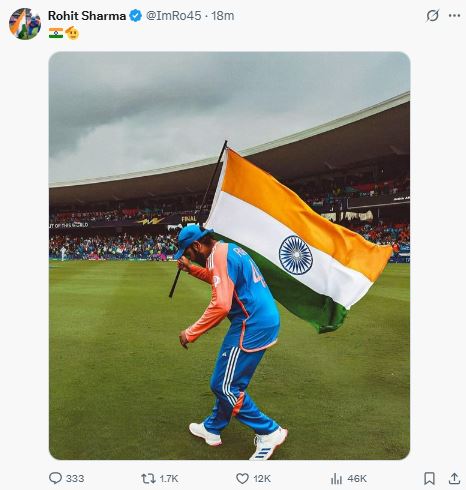
Task: Open the flag photo in full view
Action: pyautogui.click(x=229, y=256)
